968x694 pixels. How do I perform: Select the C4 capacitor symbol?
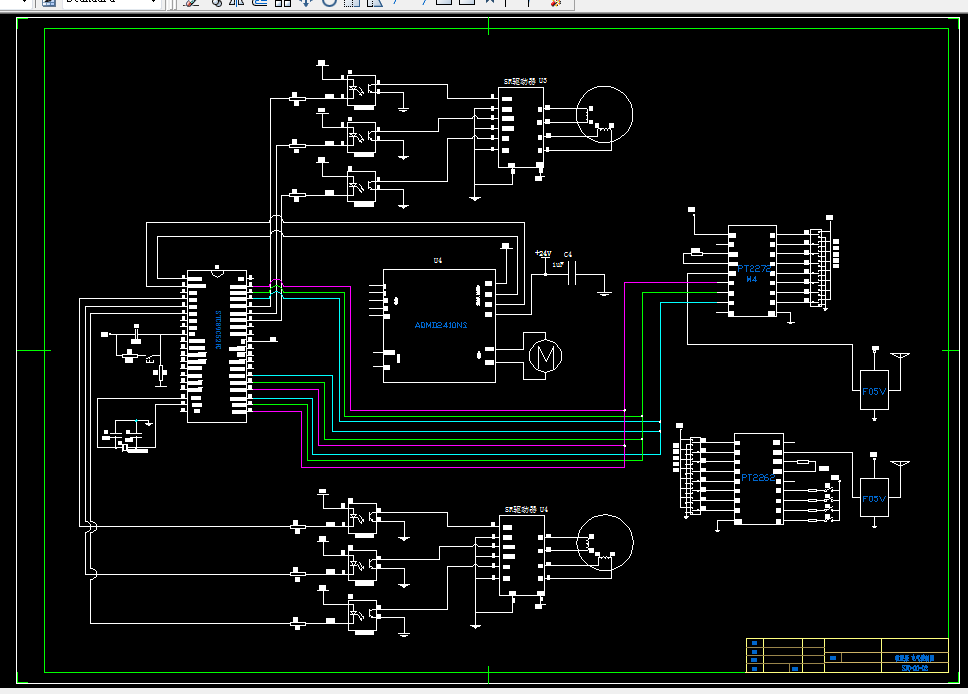coord(572,274)
